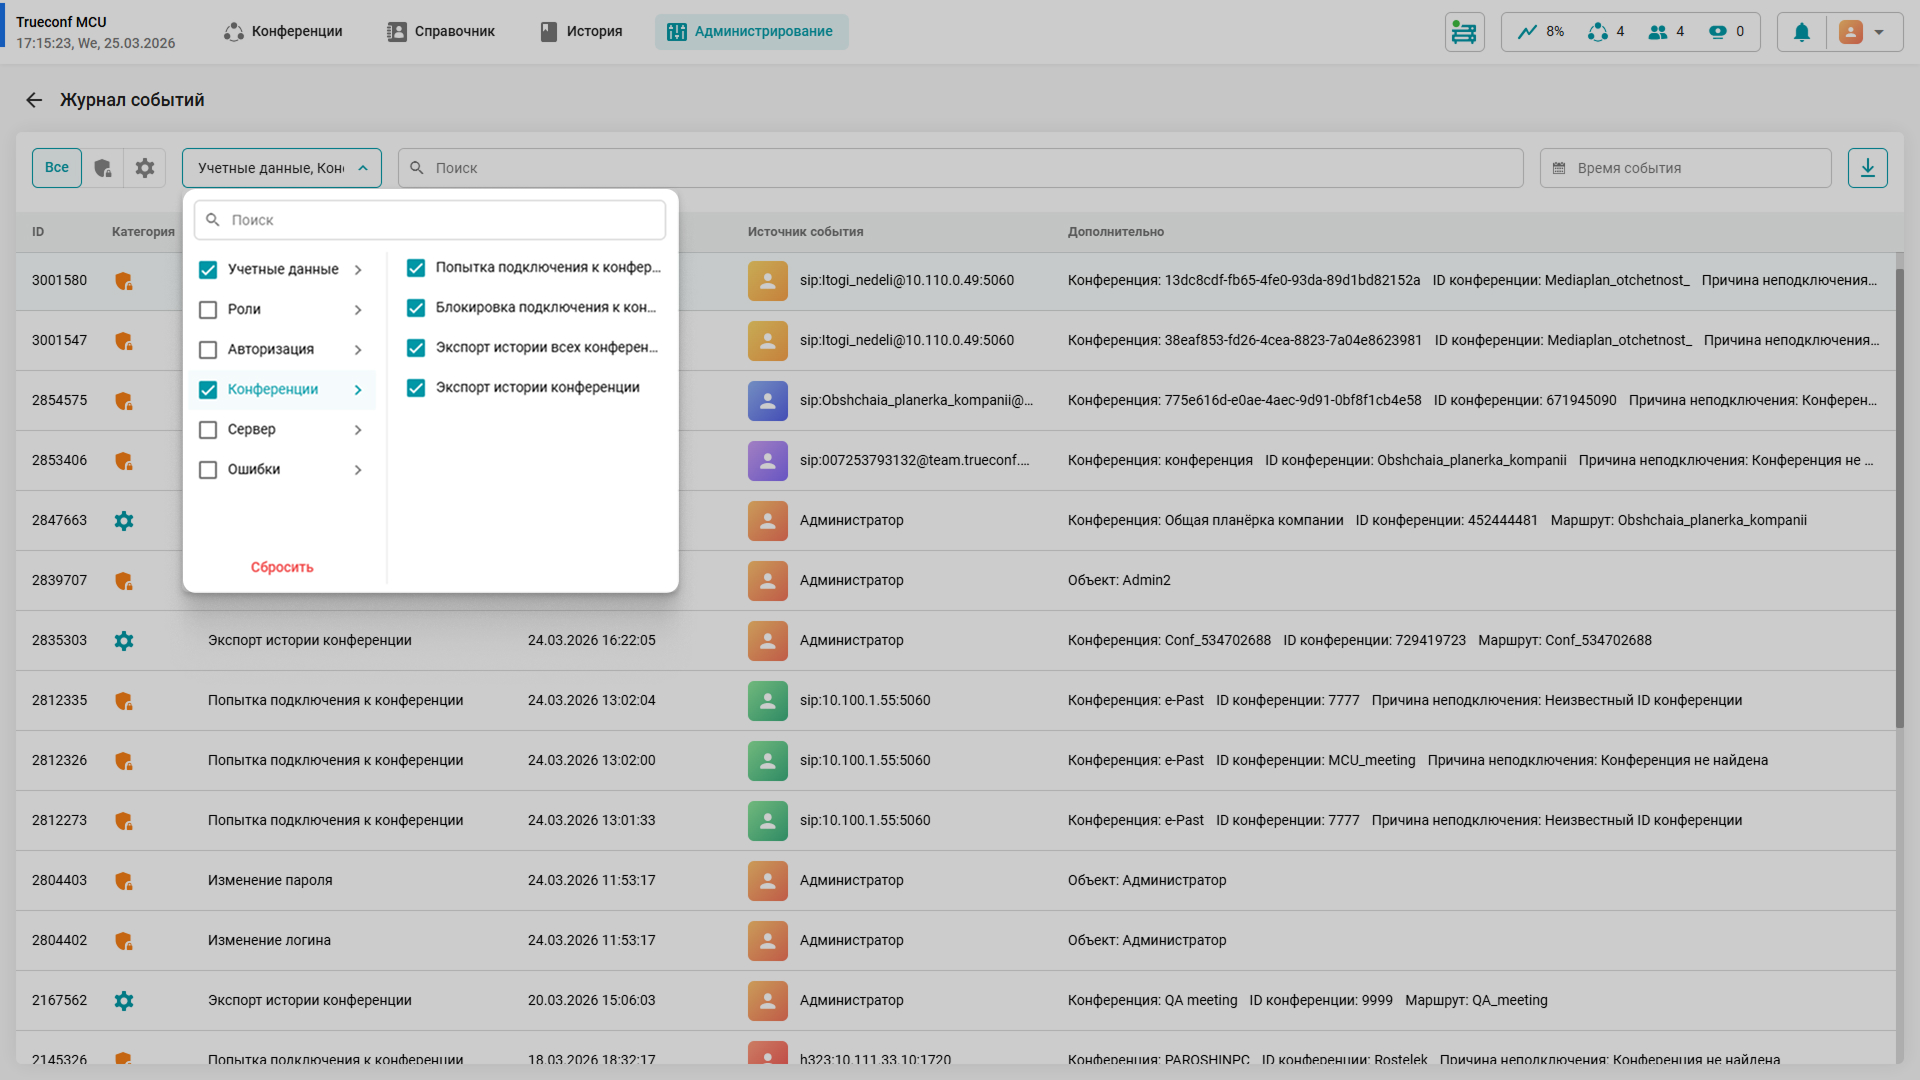Expand Роли submenu chevron
The image size is (1920, 1080).
[x=358, y=310]
